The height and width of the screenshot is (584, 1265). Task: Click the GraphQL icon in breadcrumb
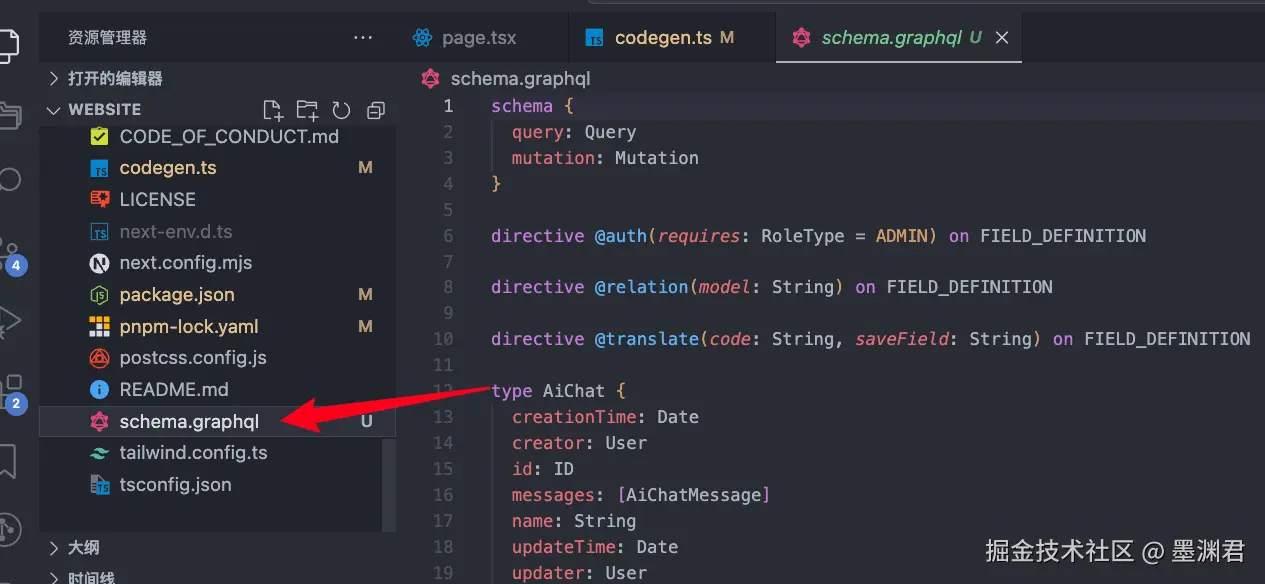(431, 79)
